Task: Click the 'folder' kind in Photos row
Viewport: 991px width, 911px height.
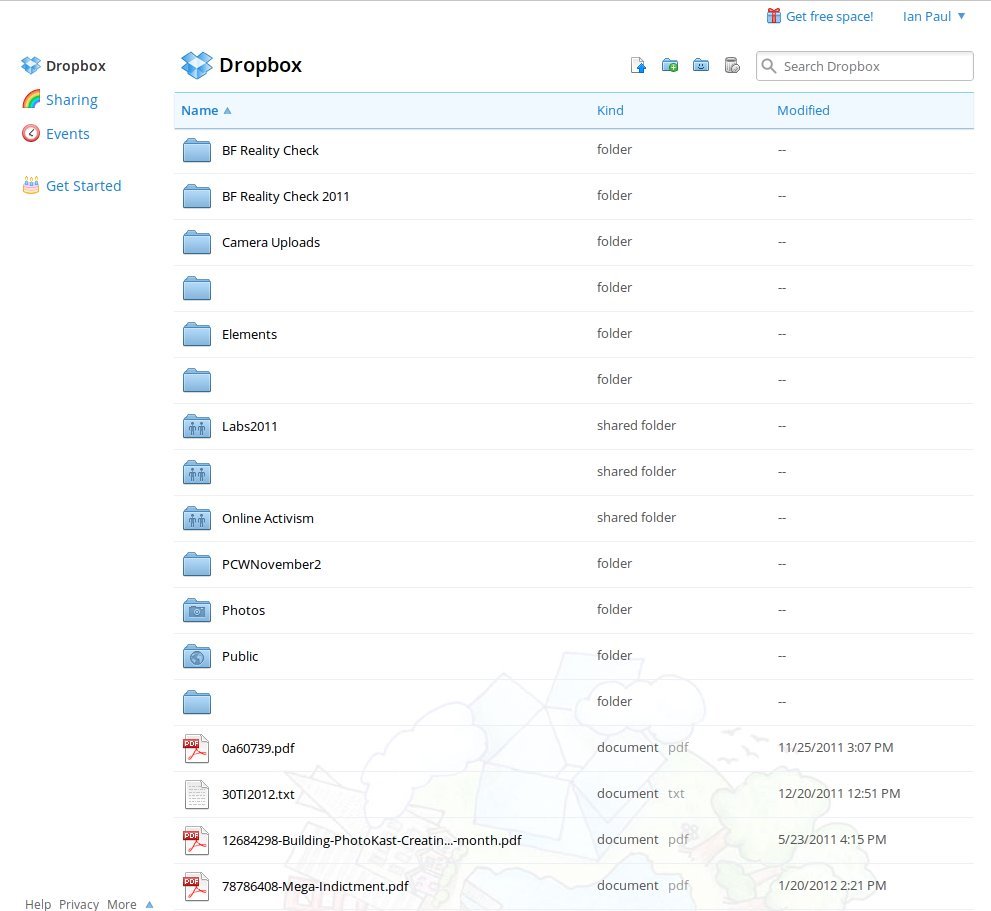Action: pos(614,609)
